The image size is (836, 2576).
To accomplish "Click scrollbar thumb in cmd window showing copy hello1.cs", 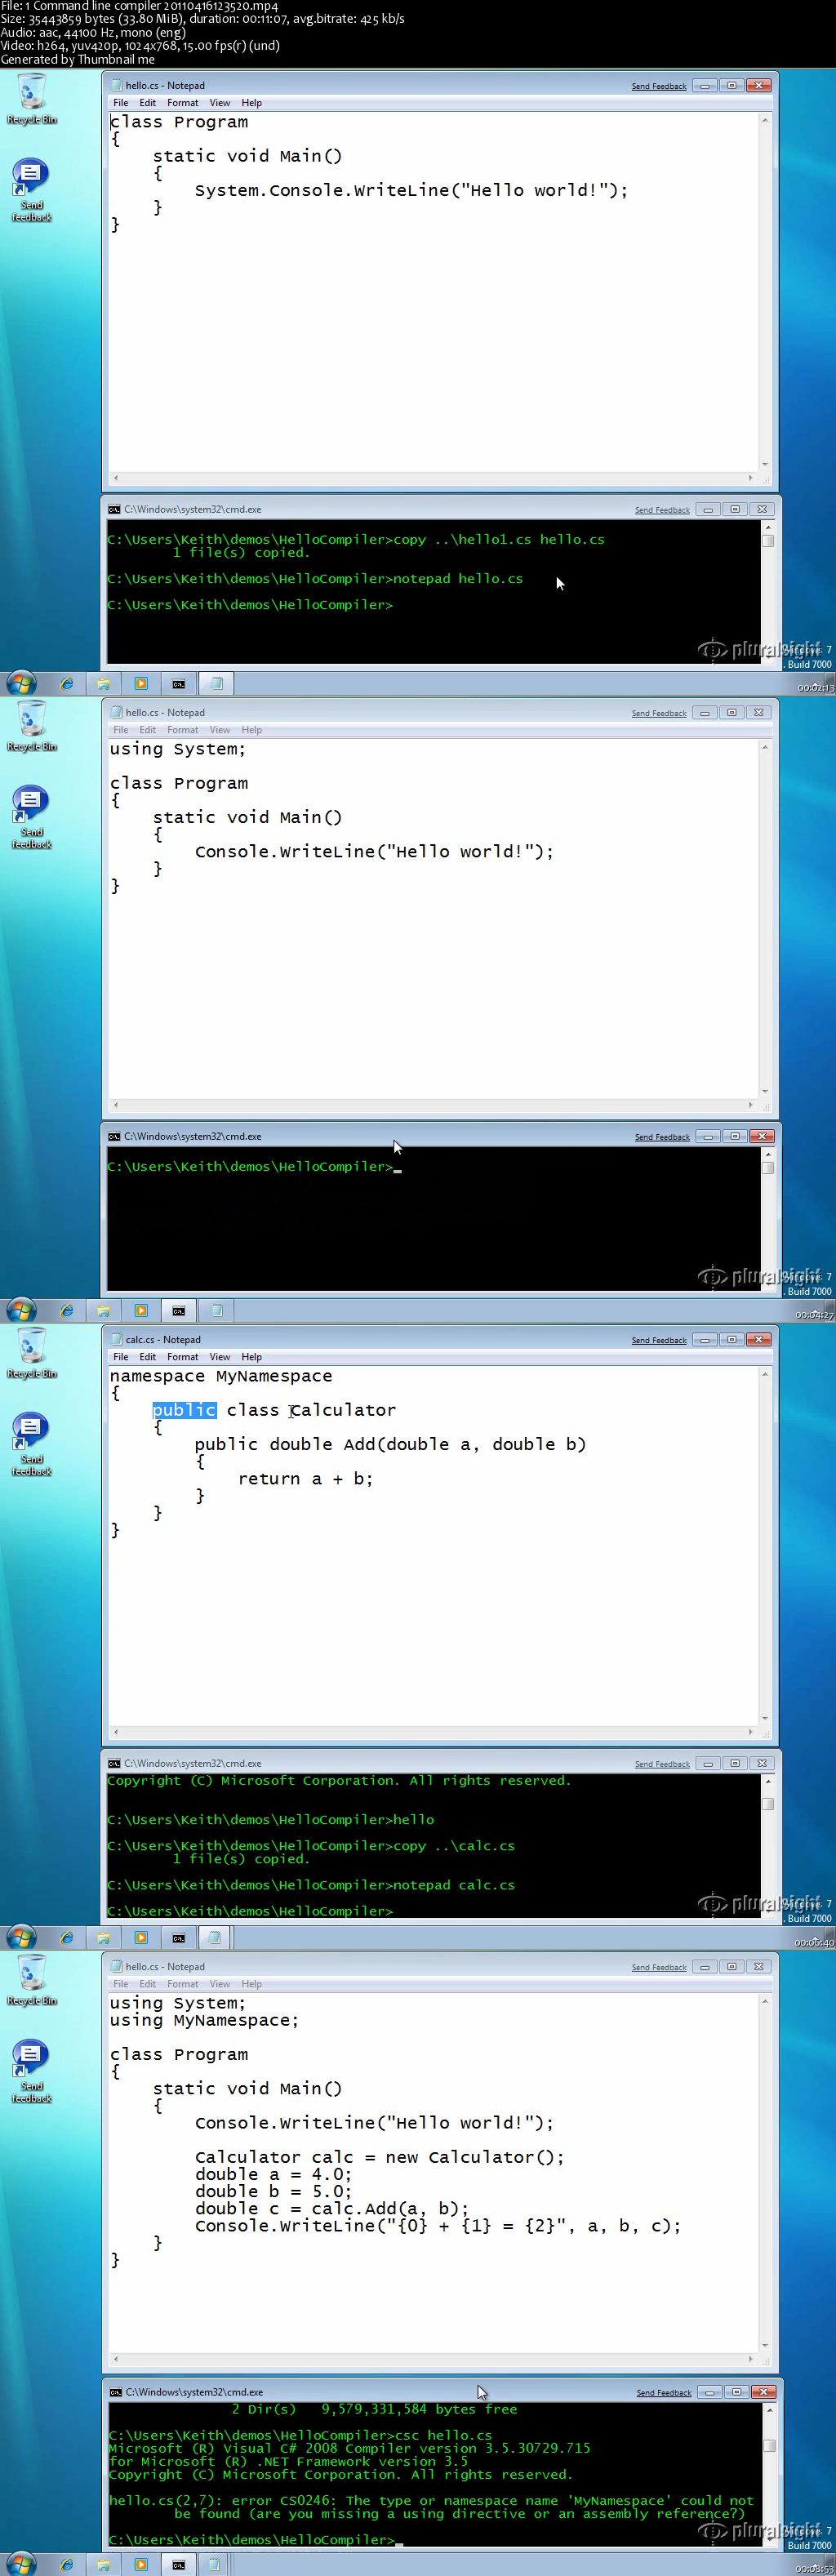I will pos(767,541).
